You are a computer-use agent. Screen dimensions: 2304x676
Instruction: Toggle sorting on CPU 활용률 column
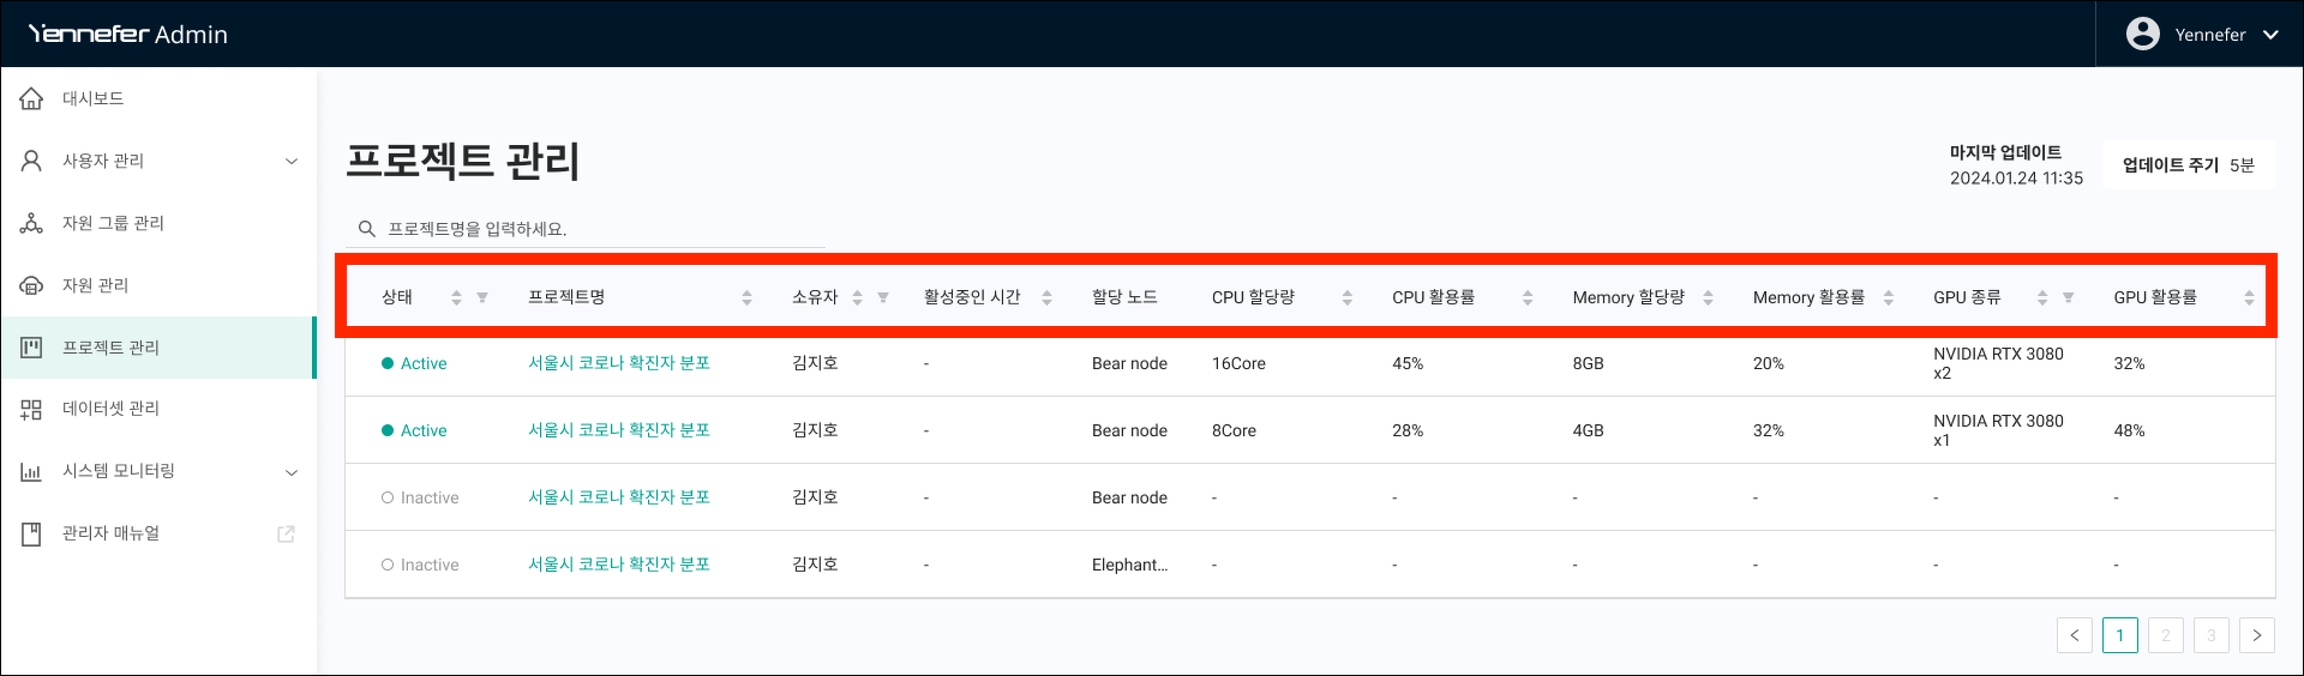[1527, 298]
